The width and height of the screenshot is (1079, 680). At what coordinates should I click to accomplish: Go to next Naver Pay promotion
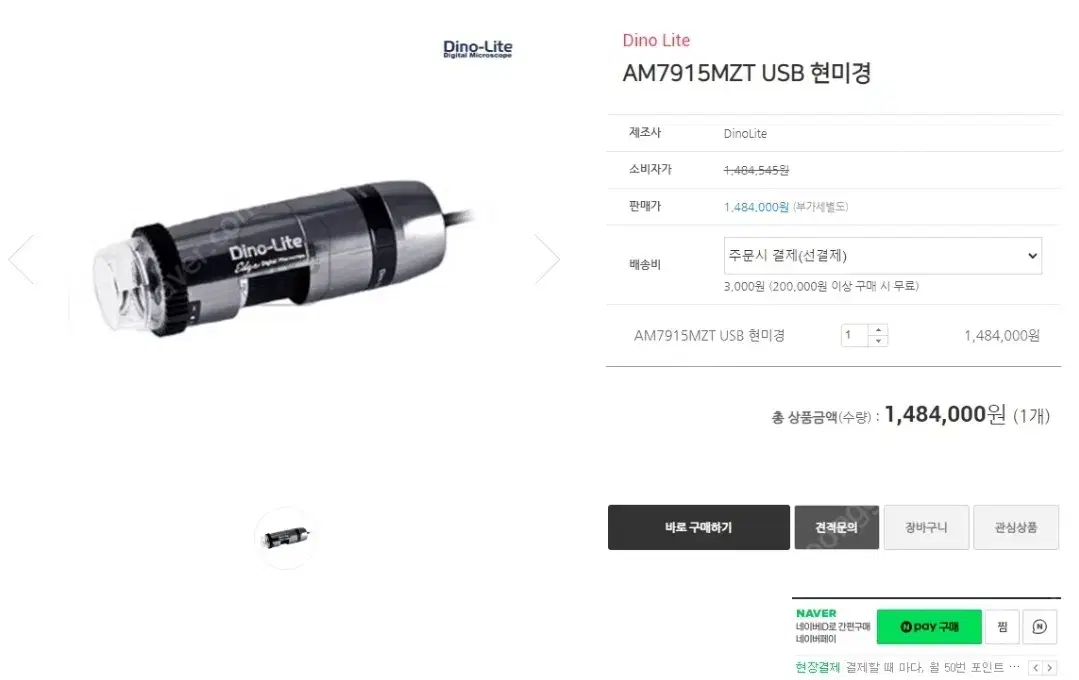[x=1049, y=668]
